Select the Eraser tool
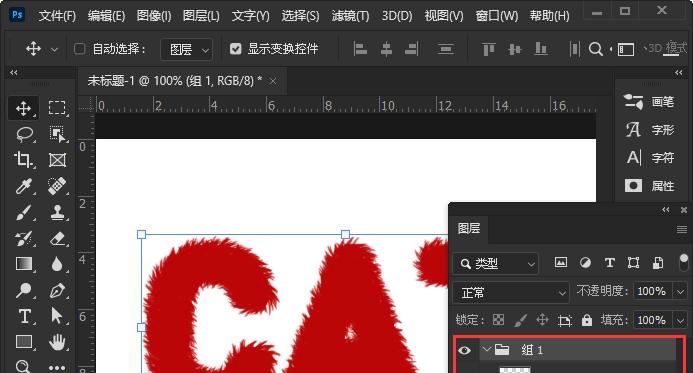Viewport: 693px width, 373px height. pyautogui.click(x=57, y=238)
